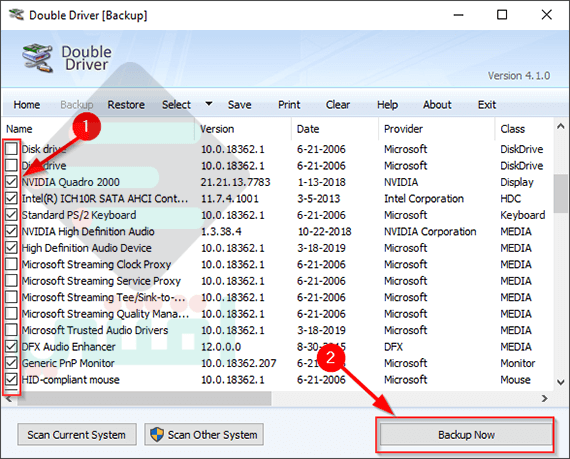Open the Select dropdown arrow
Image resolution: width=570 pixels, height=459 pixels.
pyautogui.click(x=209, y=104)
